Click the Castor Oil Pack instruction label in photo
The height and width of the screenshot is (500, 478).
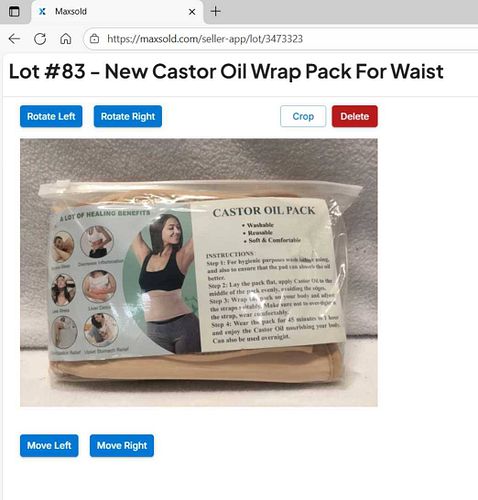268,275
